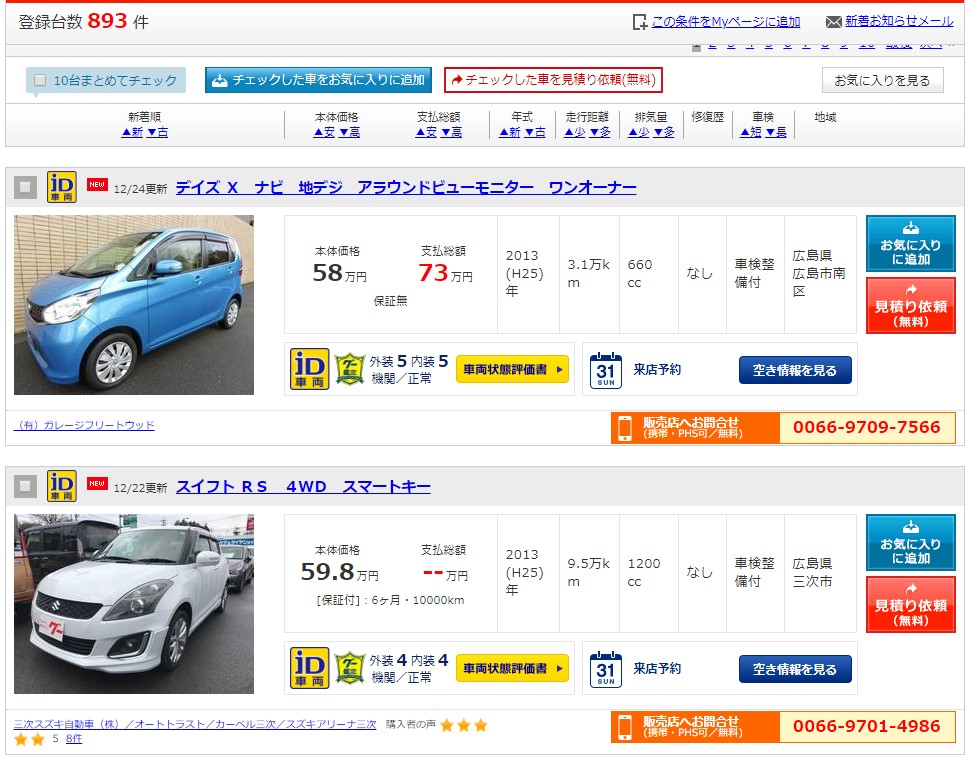Screen dimensions: 975x761
Task: Open the white スイフト RS car photo
Action: (134, 604)
